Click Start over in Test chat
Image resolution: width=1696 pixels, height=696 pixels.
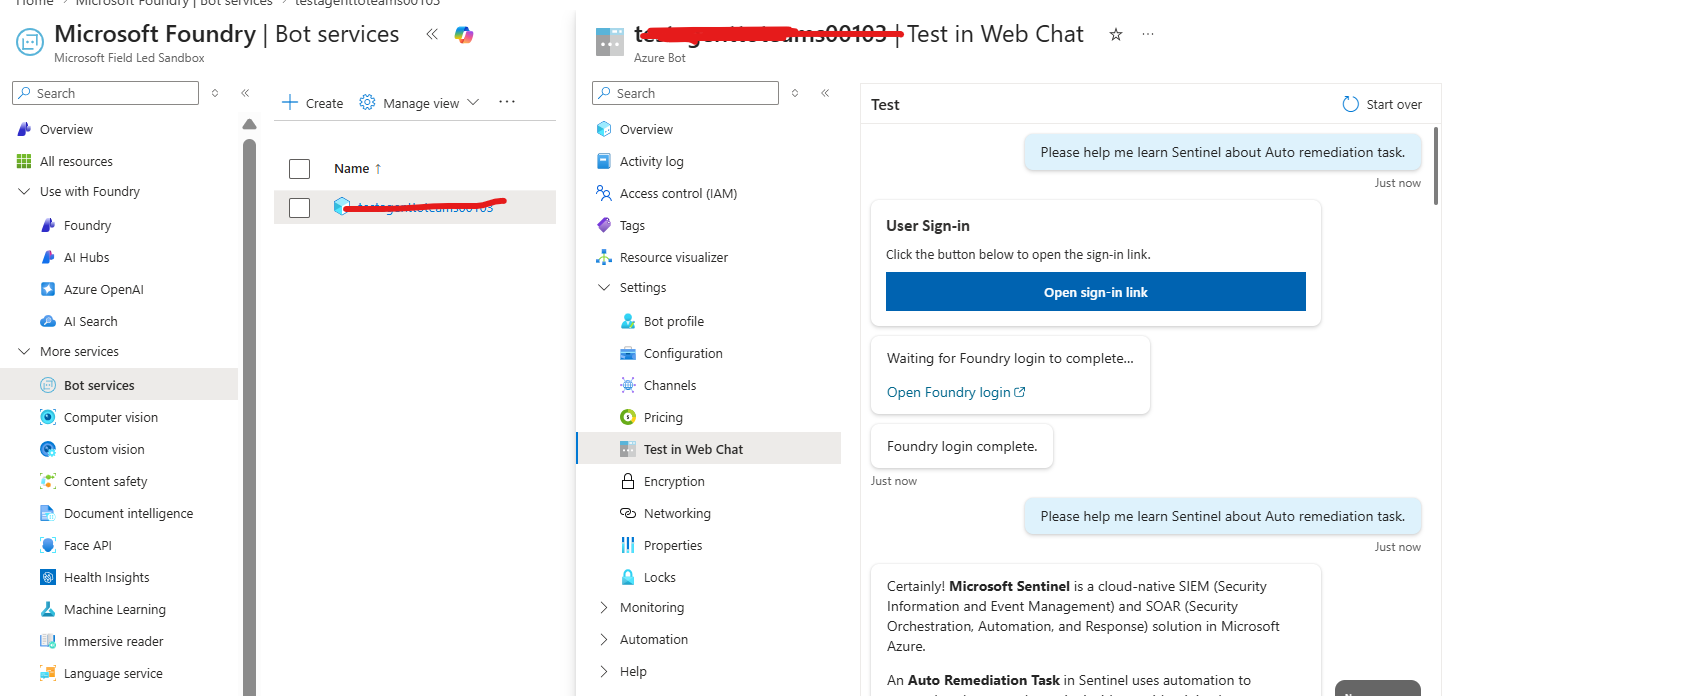(x=1382, y=104)
